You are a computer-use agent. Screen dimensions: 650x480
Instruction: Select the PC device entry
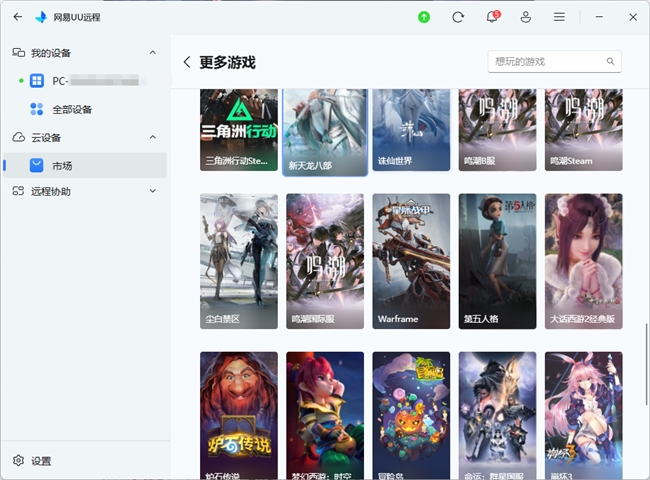click(90, 80)
